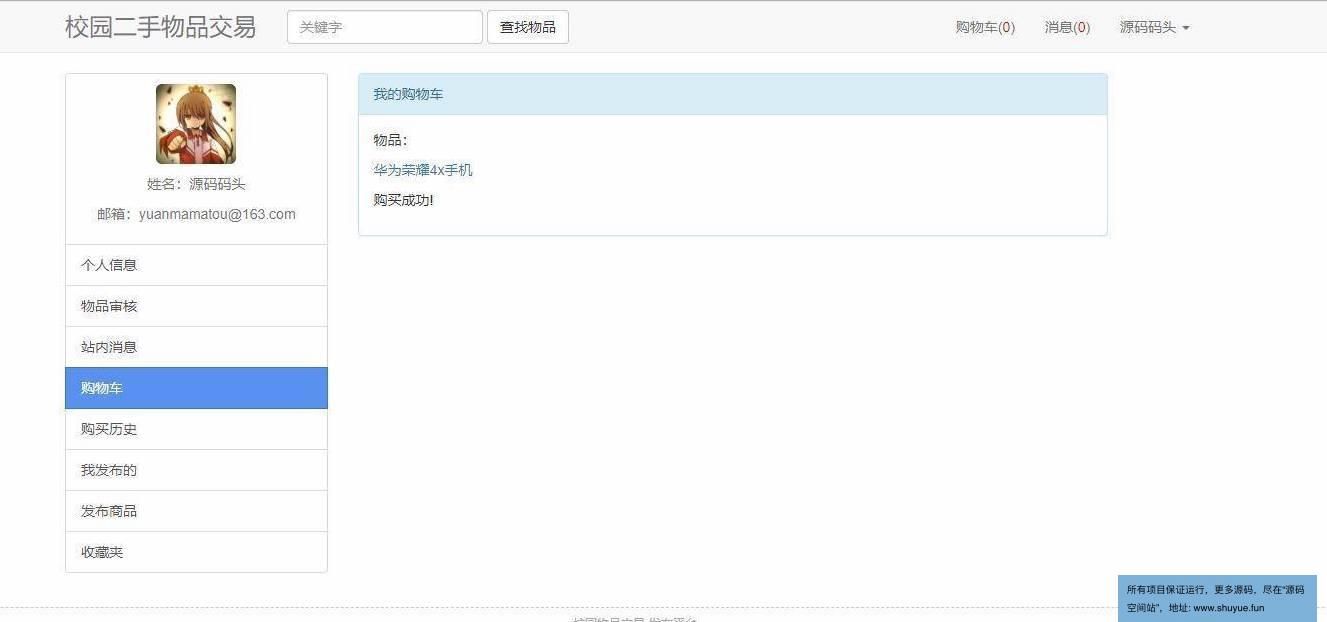
Task: Click the 我的购物车 panel header
Action: [732, 94]
